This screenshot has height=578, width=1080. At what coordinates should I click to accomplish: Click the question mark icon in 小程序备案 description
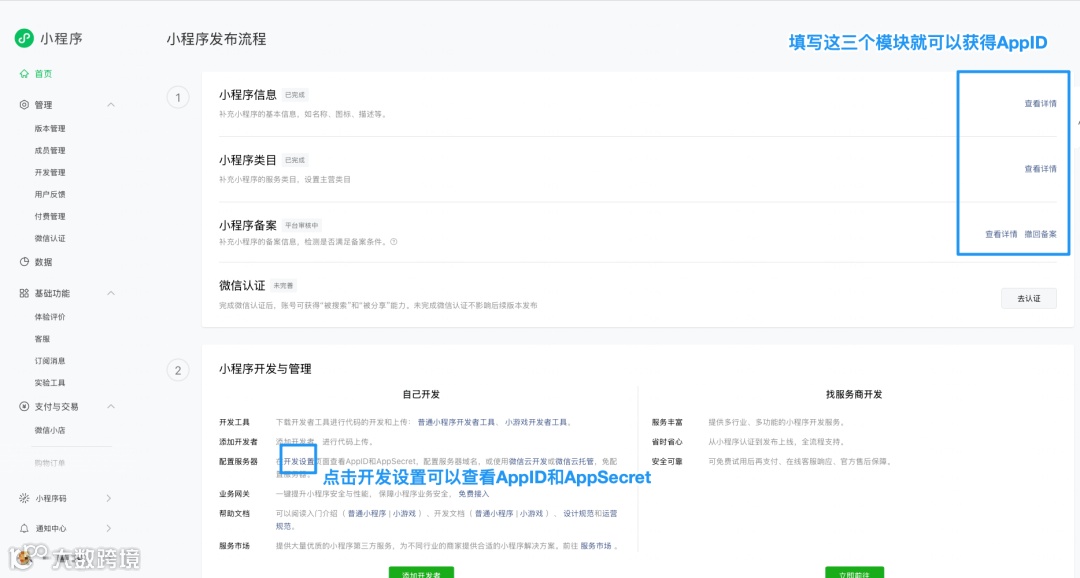394,242
